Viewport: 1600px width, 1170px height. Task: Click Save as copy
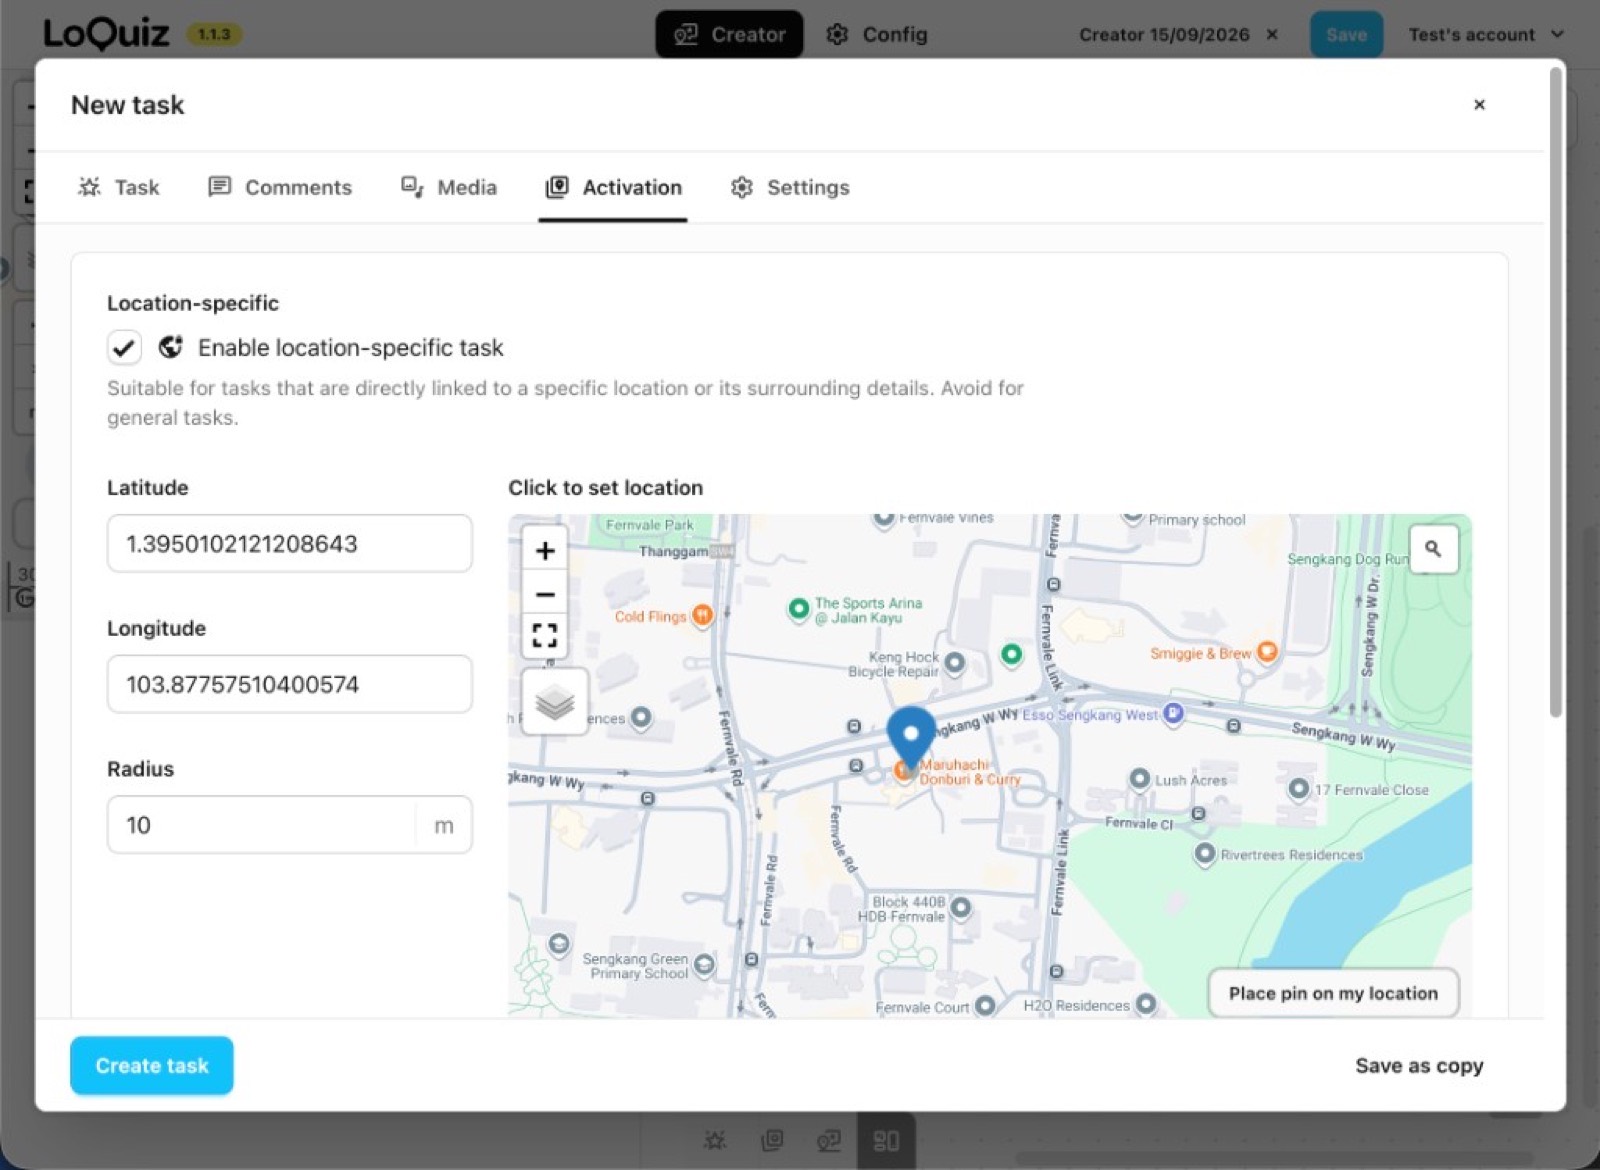tap(1419, 1066)
